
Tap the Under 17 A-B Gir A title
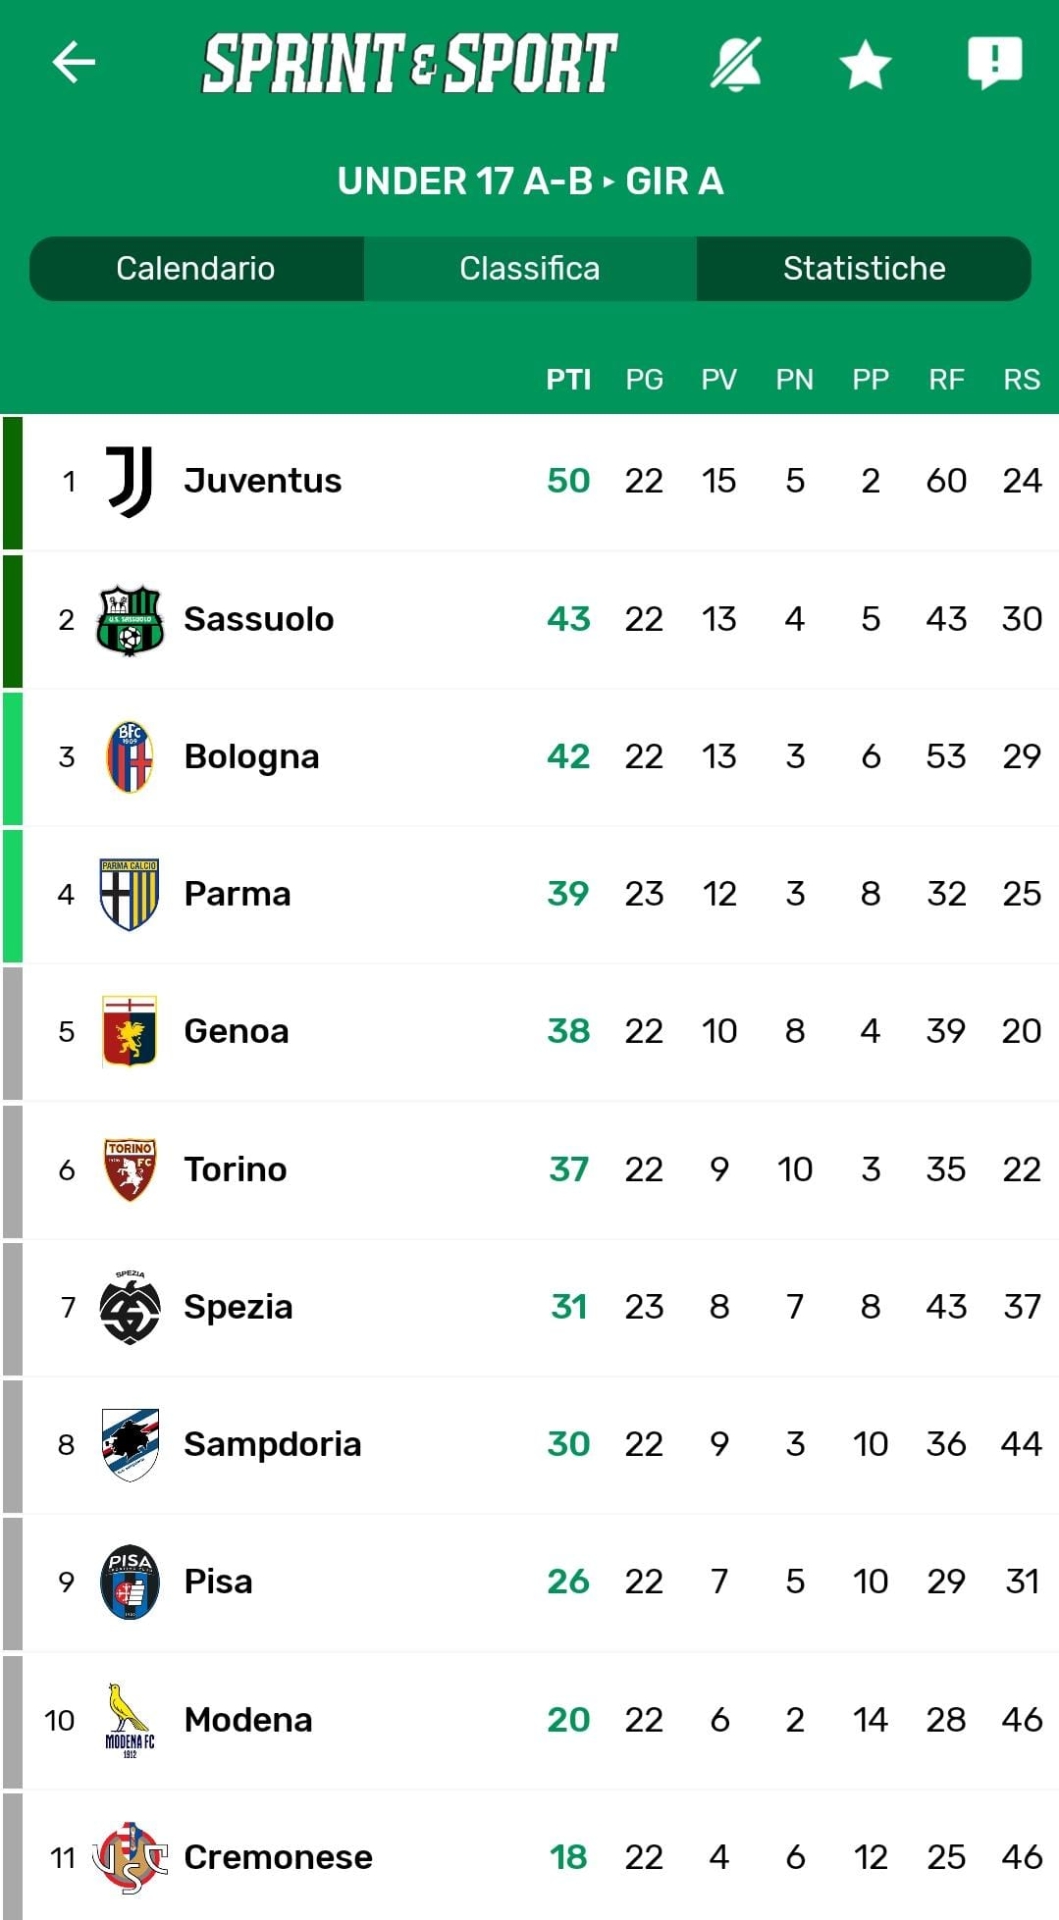tap(530, 181)
